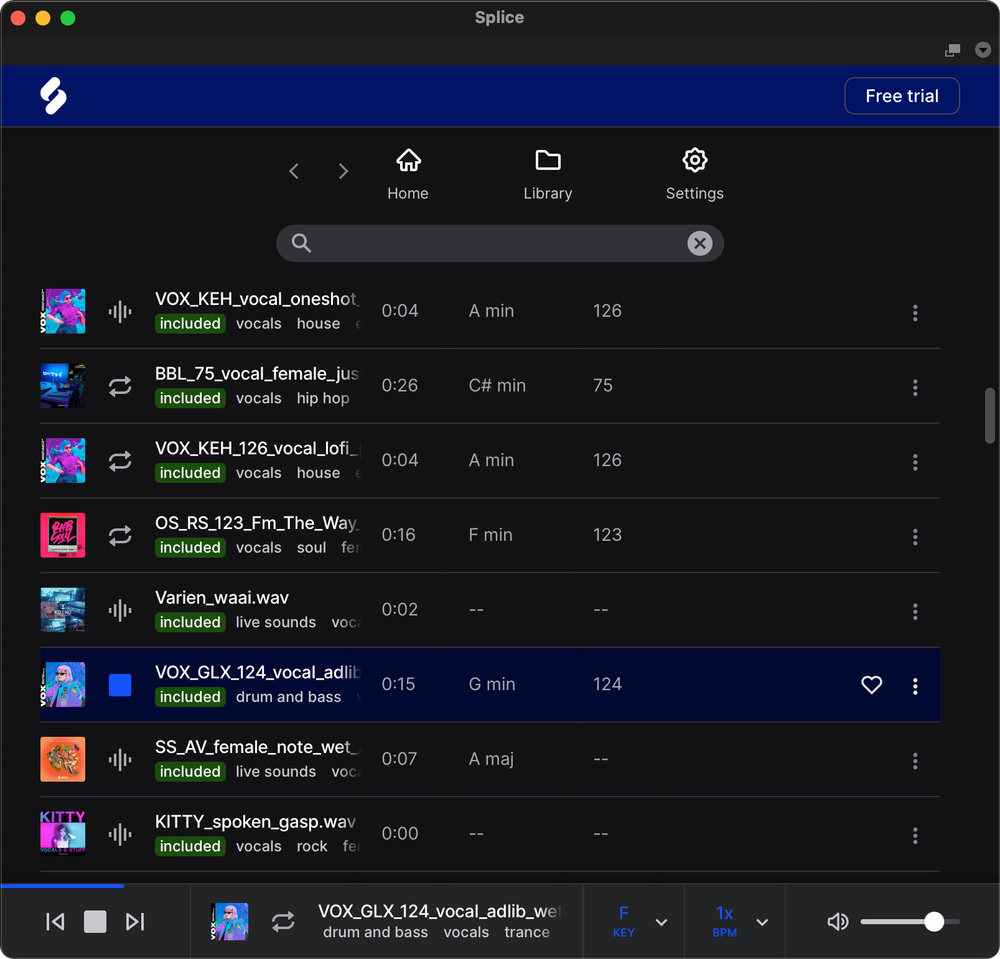
Task: Open the Library tab
Action: pos(548,175)
